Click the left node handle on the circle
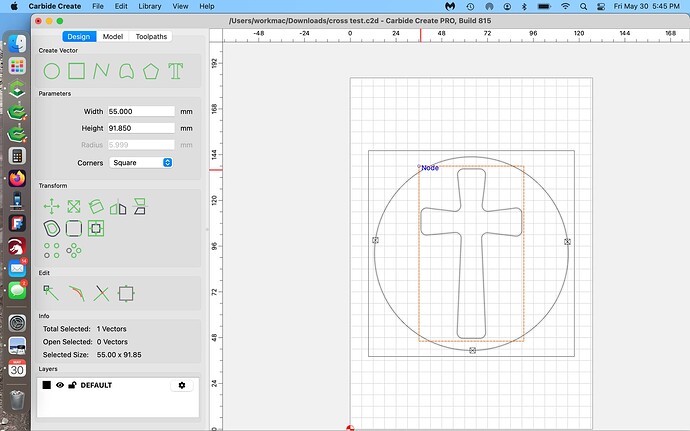 point(375,240)
